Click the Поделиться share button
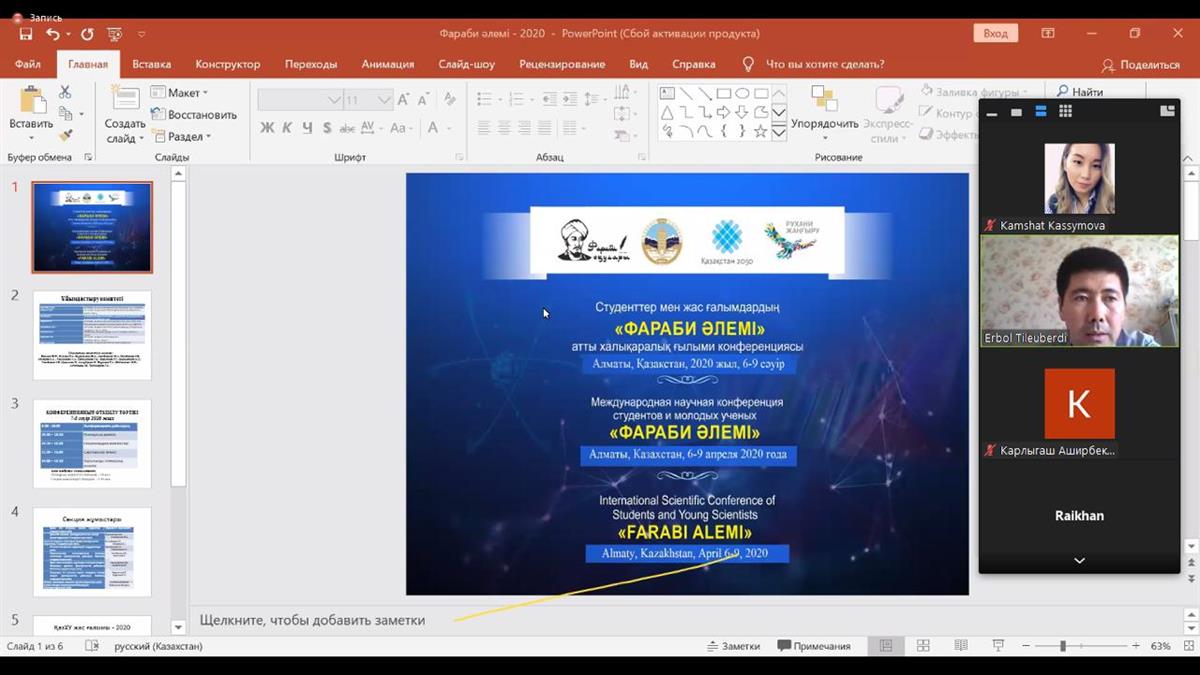This screenshot has height=675, width=1200. pyautogui.click(x=1141, y=65)
